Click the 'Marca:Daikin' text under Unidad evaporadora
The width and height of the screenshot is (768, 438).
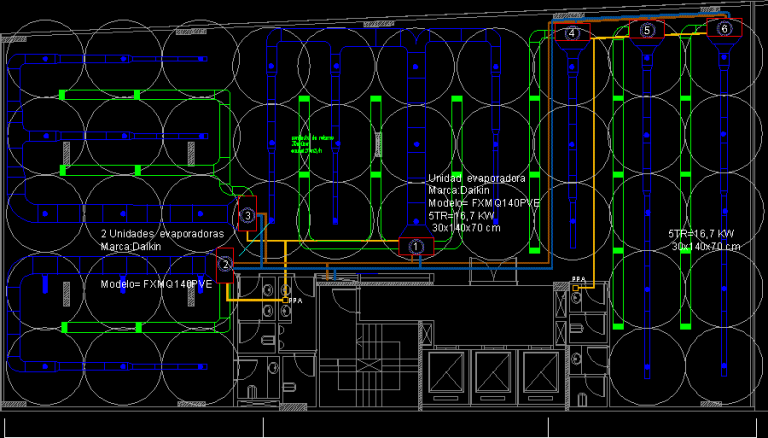[459, 191]
